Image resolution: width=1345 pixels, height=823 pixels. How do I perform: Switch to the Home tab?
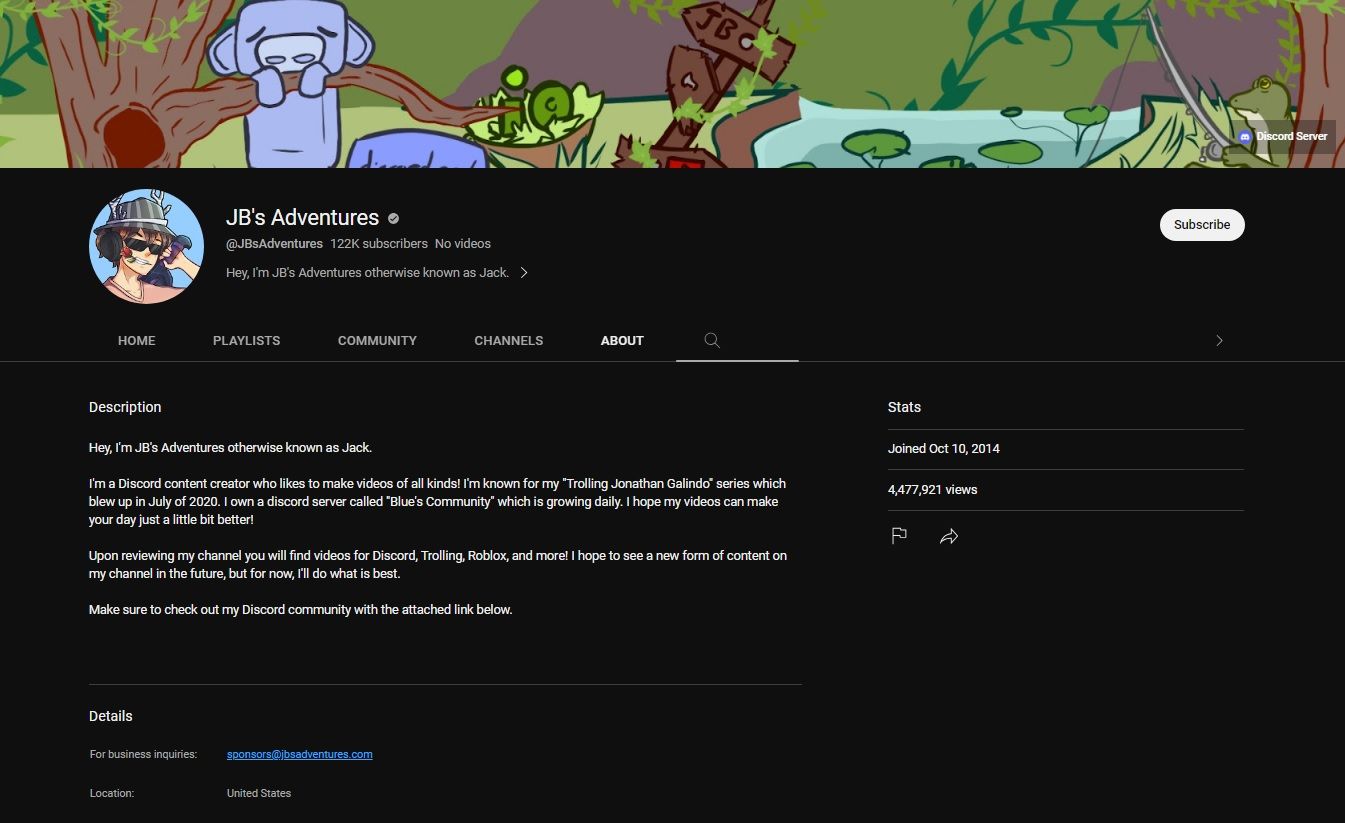pyautogui.click(x=137, y=340)
